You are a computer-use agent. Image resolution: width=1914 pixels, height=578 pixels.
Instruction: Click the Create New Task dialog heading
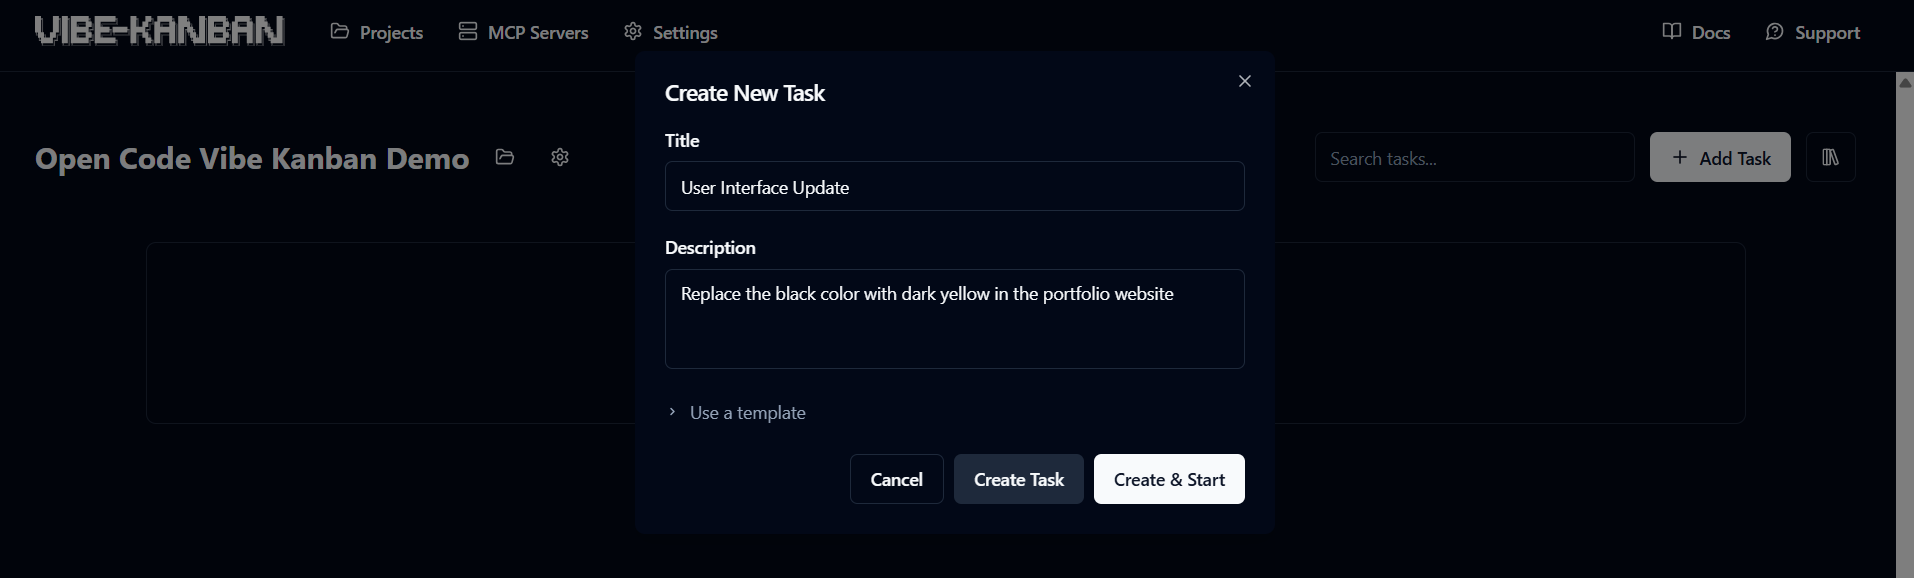click(x=745, y=93)
